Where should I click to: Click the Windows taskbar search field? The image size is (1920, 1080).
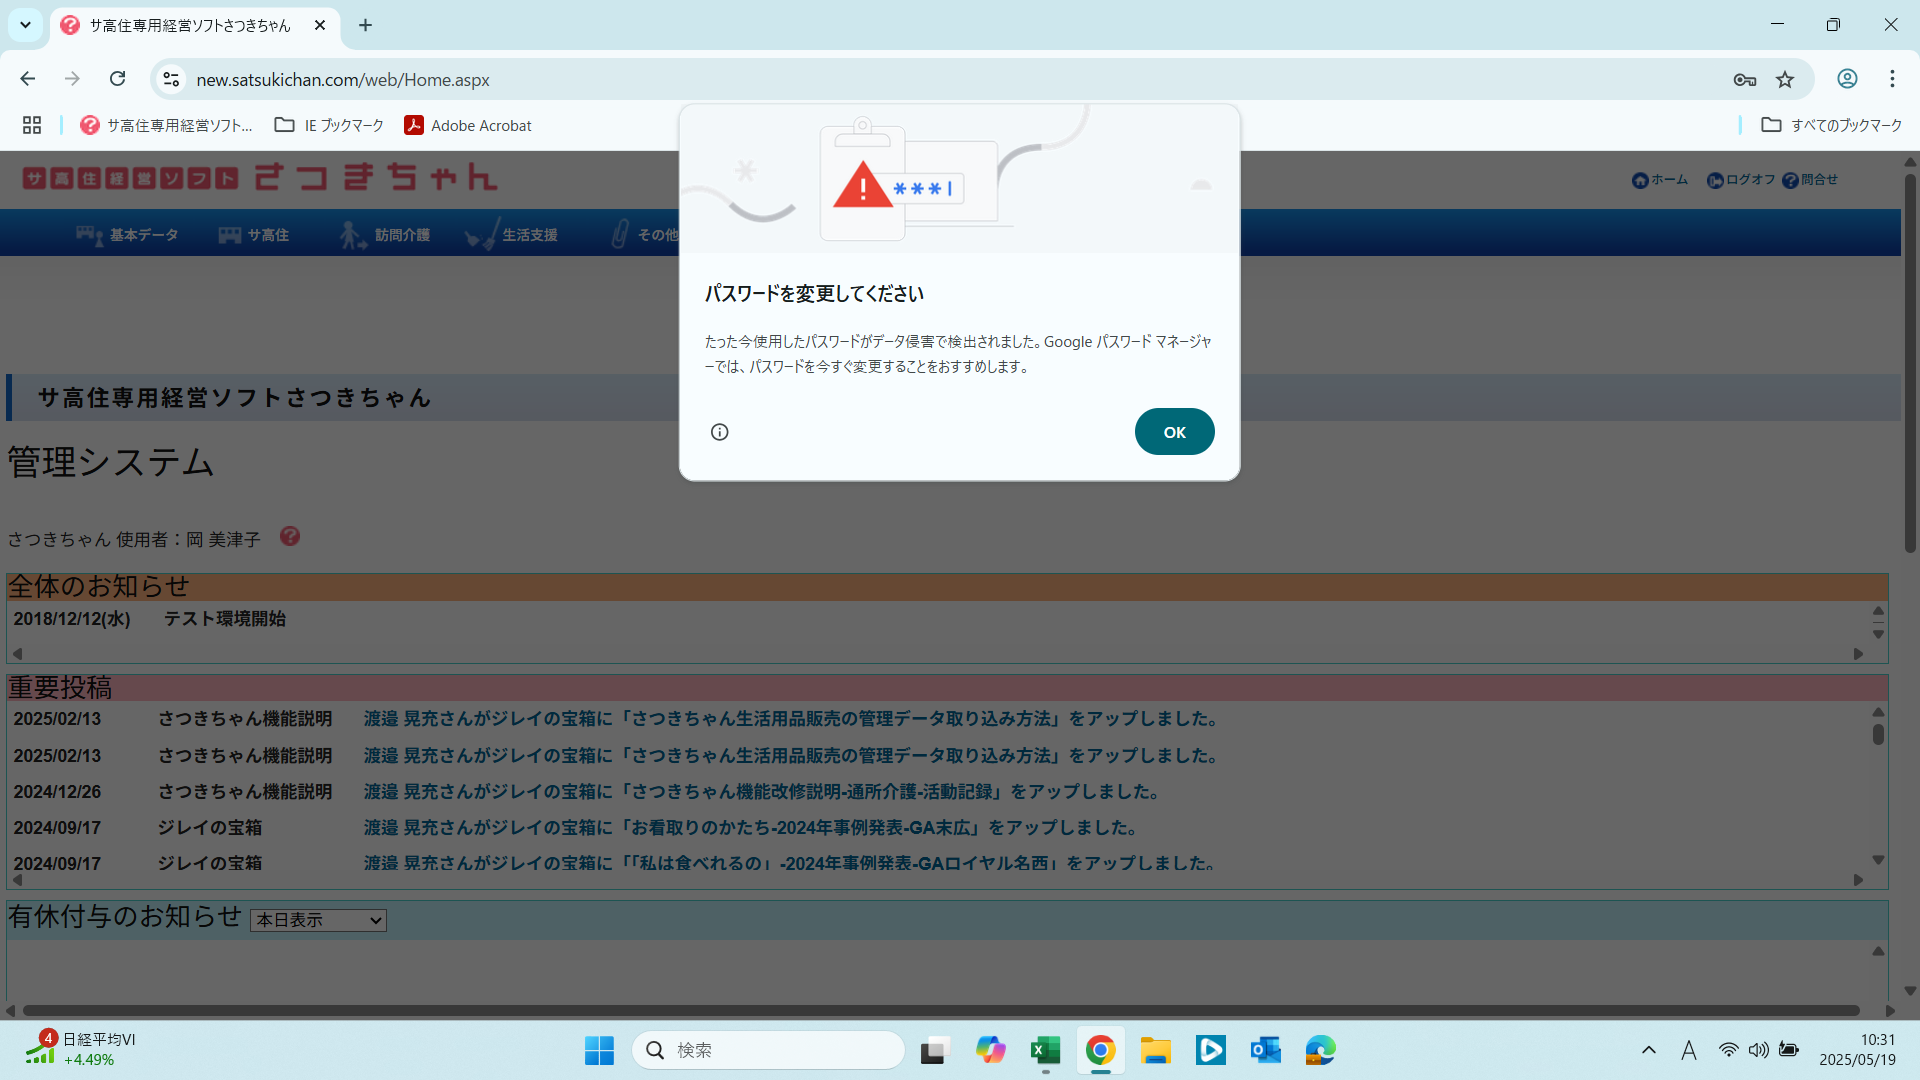tap(768, 1050)
